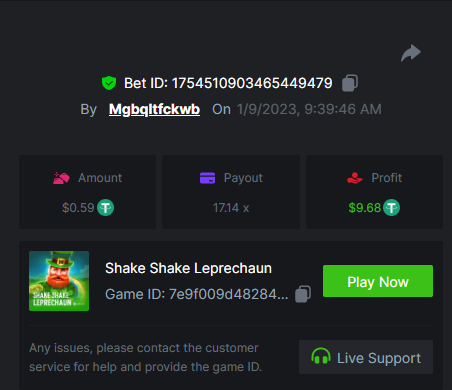Click the bet date and time text
Screen dimensions: 452x390
309,109
